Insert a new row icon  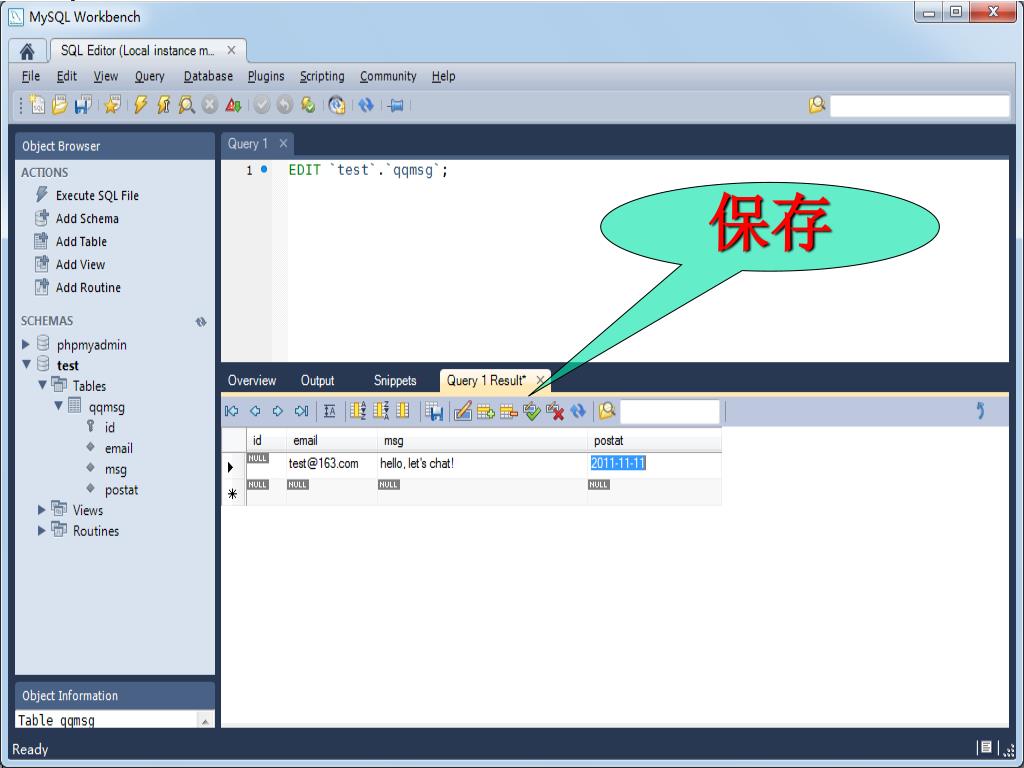486,411
